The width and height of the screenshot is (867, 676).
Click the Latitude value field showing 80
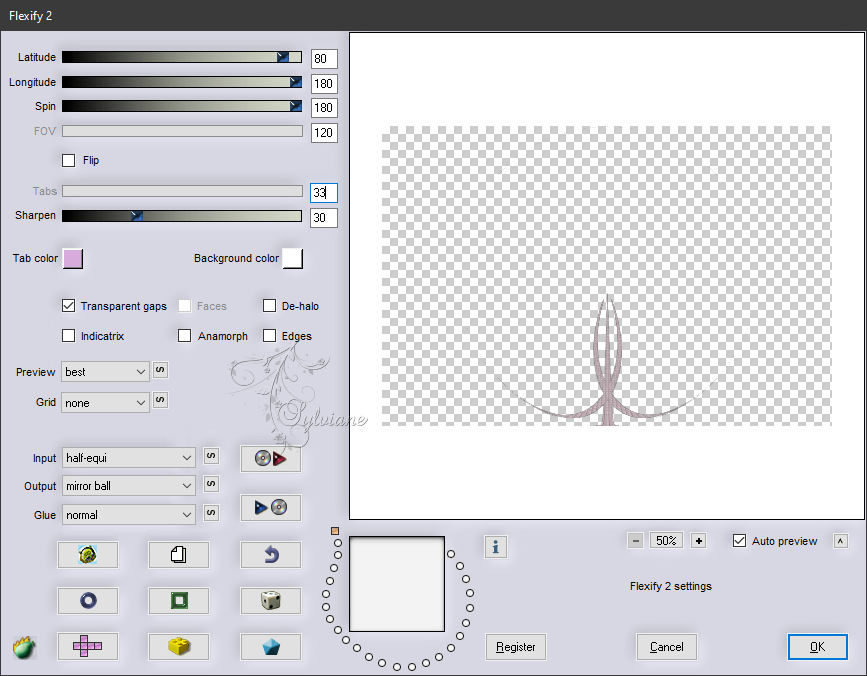click(324, 59)
